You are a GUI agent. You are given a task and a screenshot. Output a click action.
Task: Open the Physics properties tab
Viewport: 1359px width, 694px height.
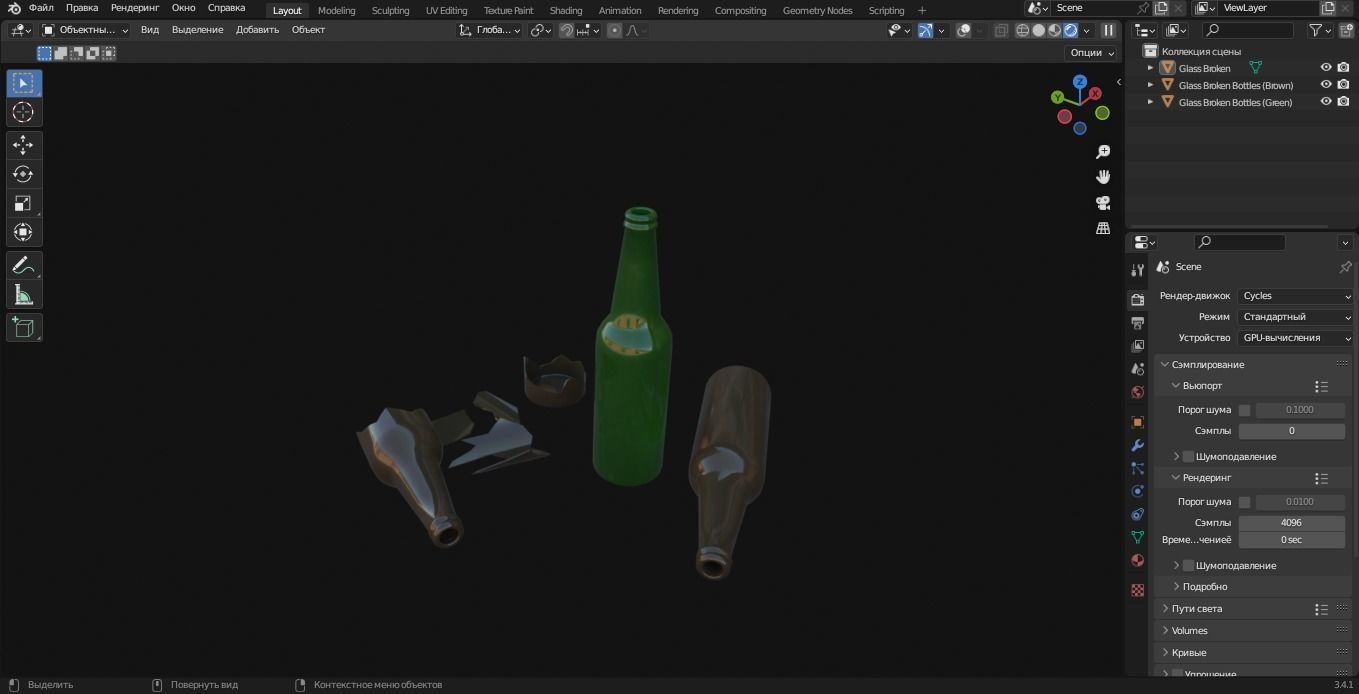click(x=1137, y=491)
